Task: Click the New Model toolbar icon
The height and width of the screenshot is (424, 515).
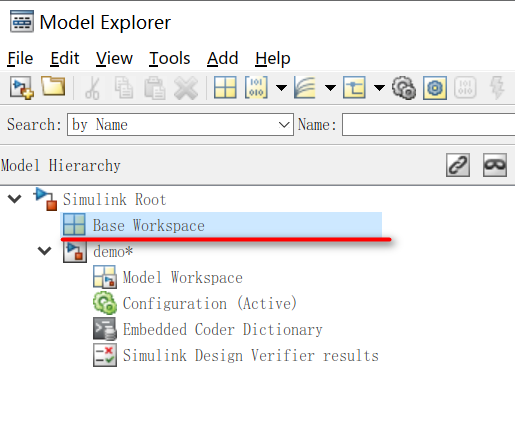Action: pyautogui.click(x=22, y=88)
